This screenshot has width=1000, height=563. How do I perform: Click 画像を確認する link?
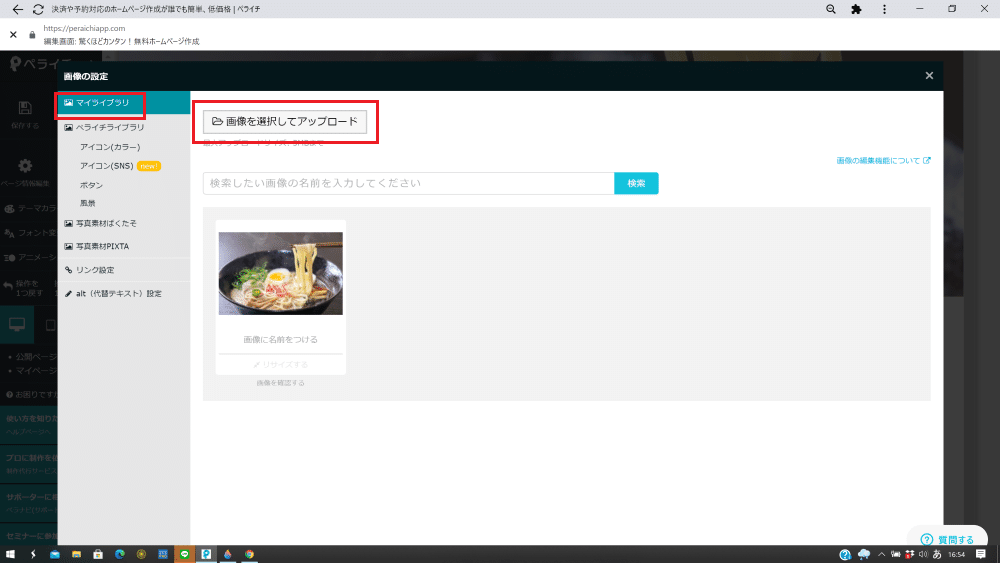click(x=281, y=383)
